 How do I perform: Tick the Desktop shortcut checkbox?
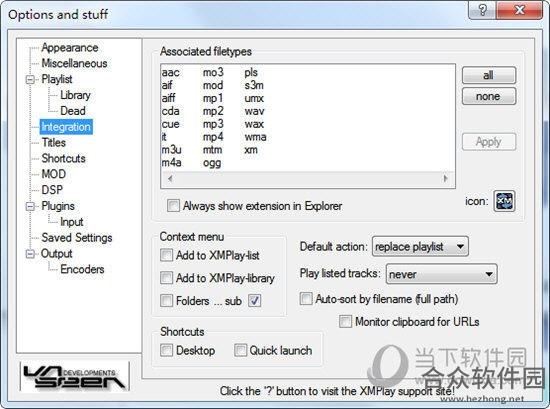pyautogui.click(x=166, y=350)
